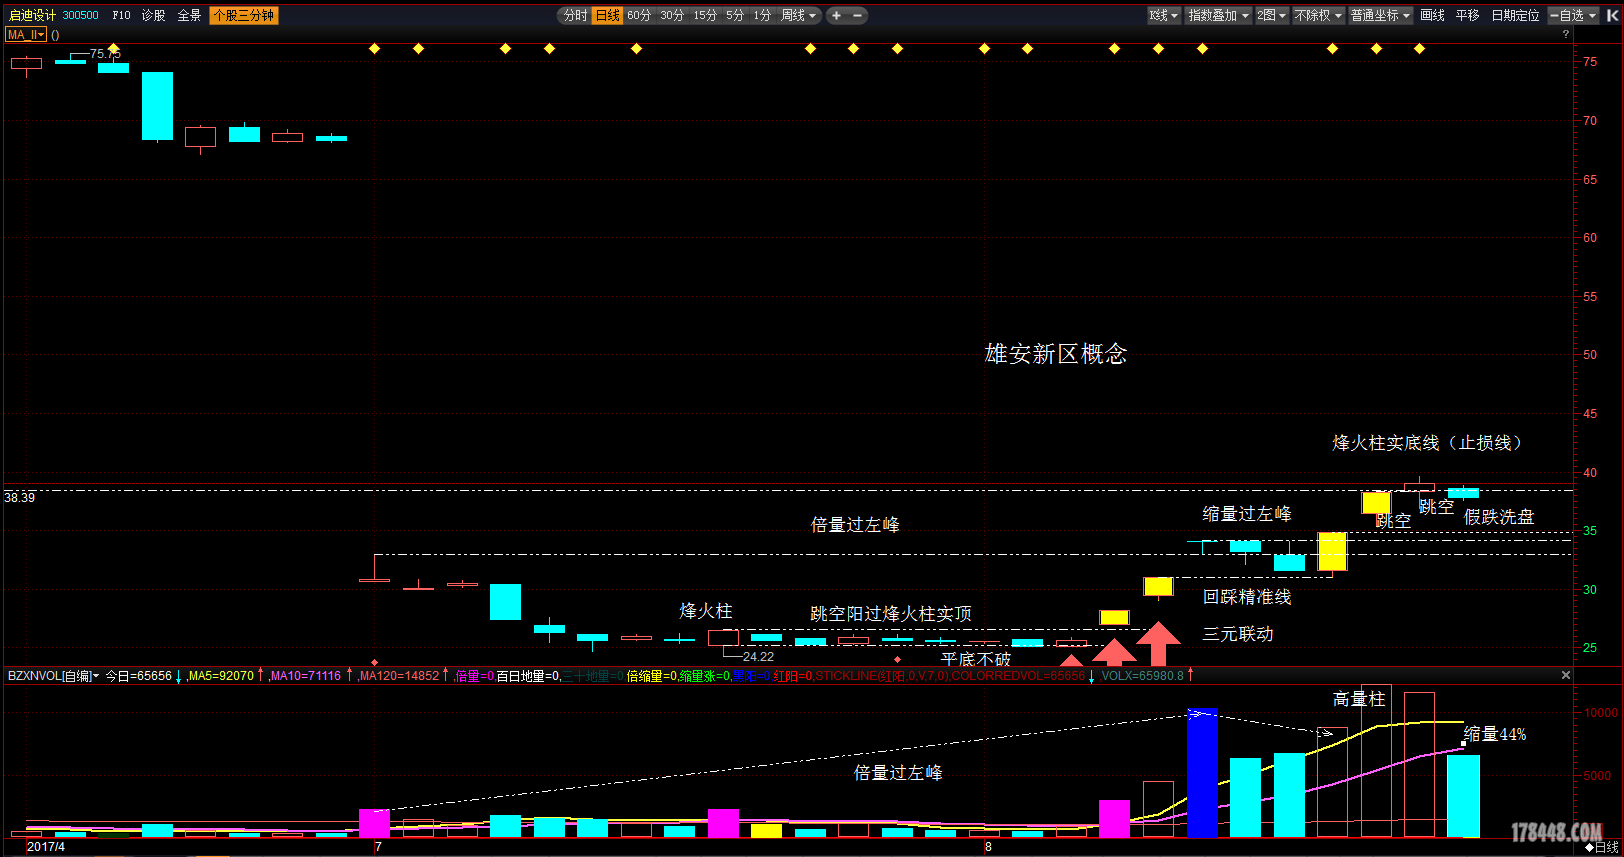Click the 日期定位 date locate button
The width and height of the screenshot is (1624, 857).
[1515, 15]
